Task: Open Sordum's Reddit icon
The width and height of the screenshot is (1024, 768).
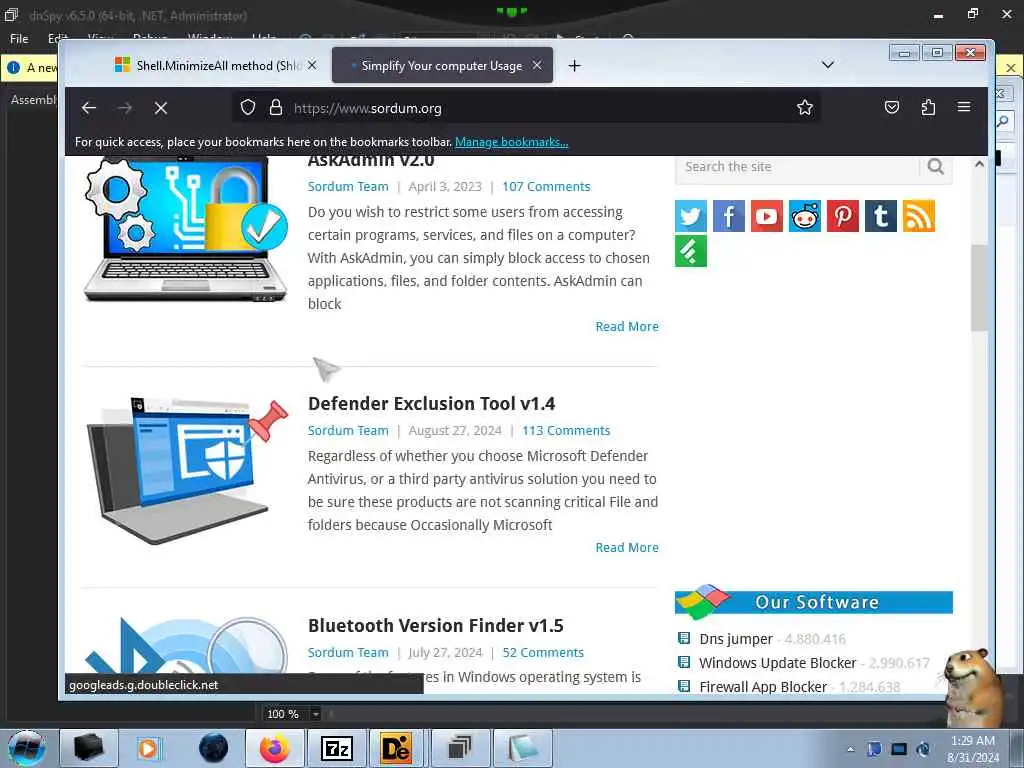Action: coord(805,216)
